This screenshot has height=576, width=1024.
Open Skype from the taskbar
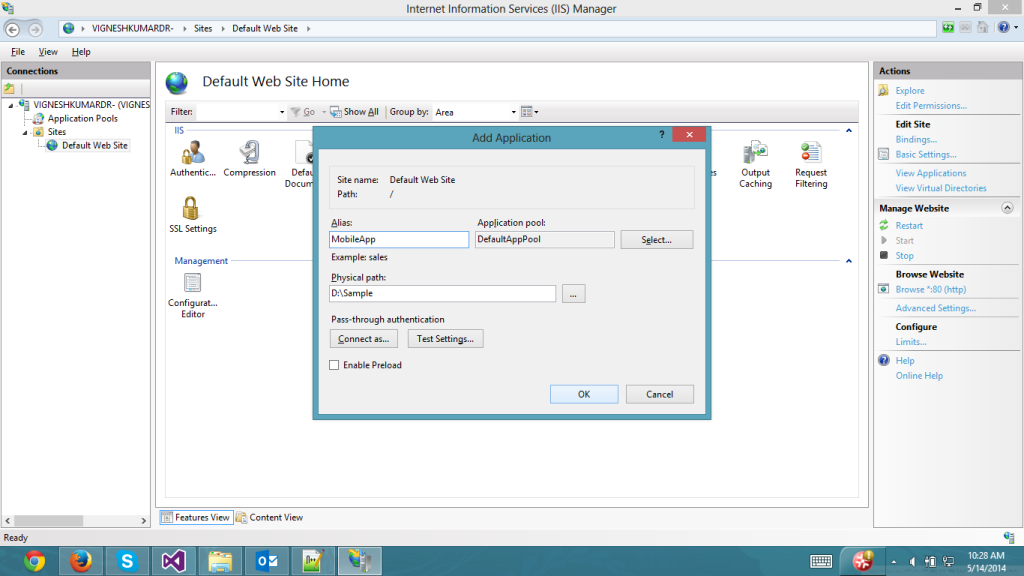(127, 561)
